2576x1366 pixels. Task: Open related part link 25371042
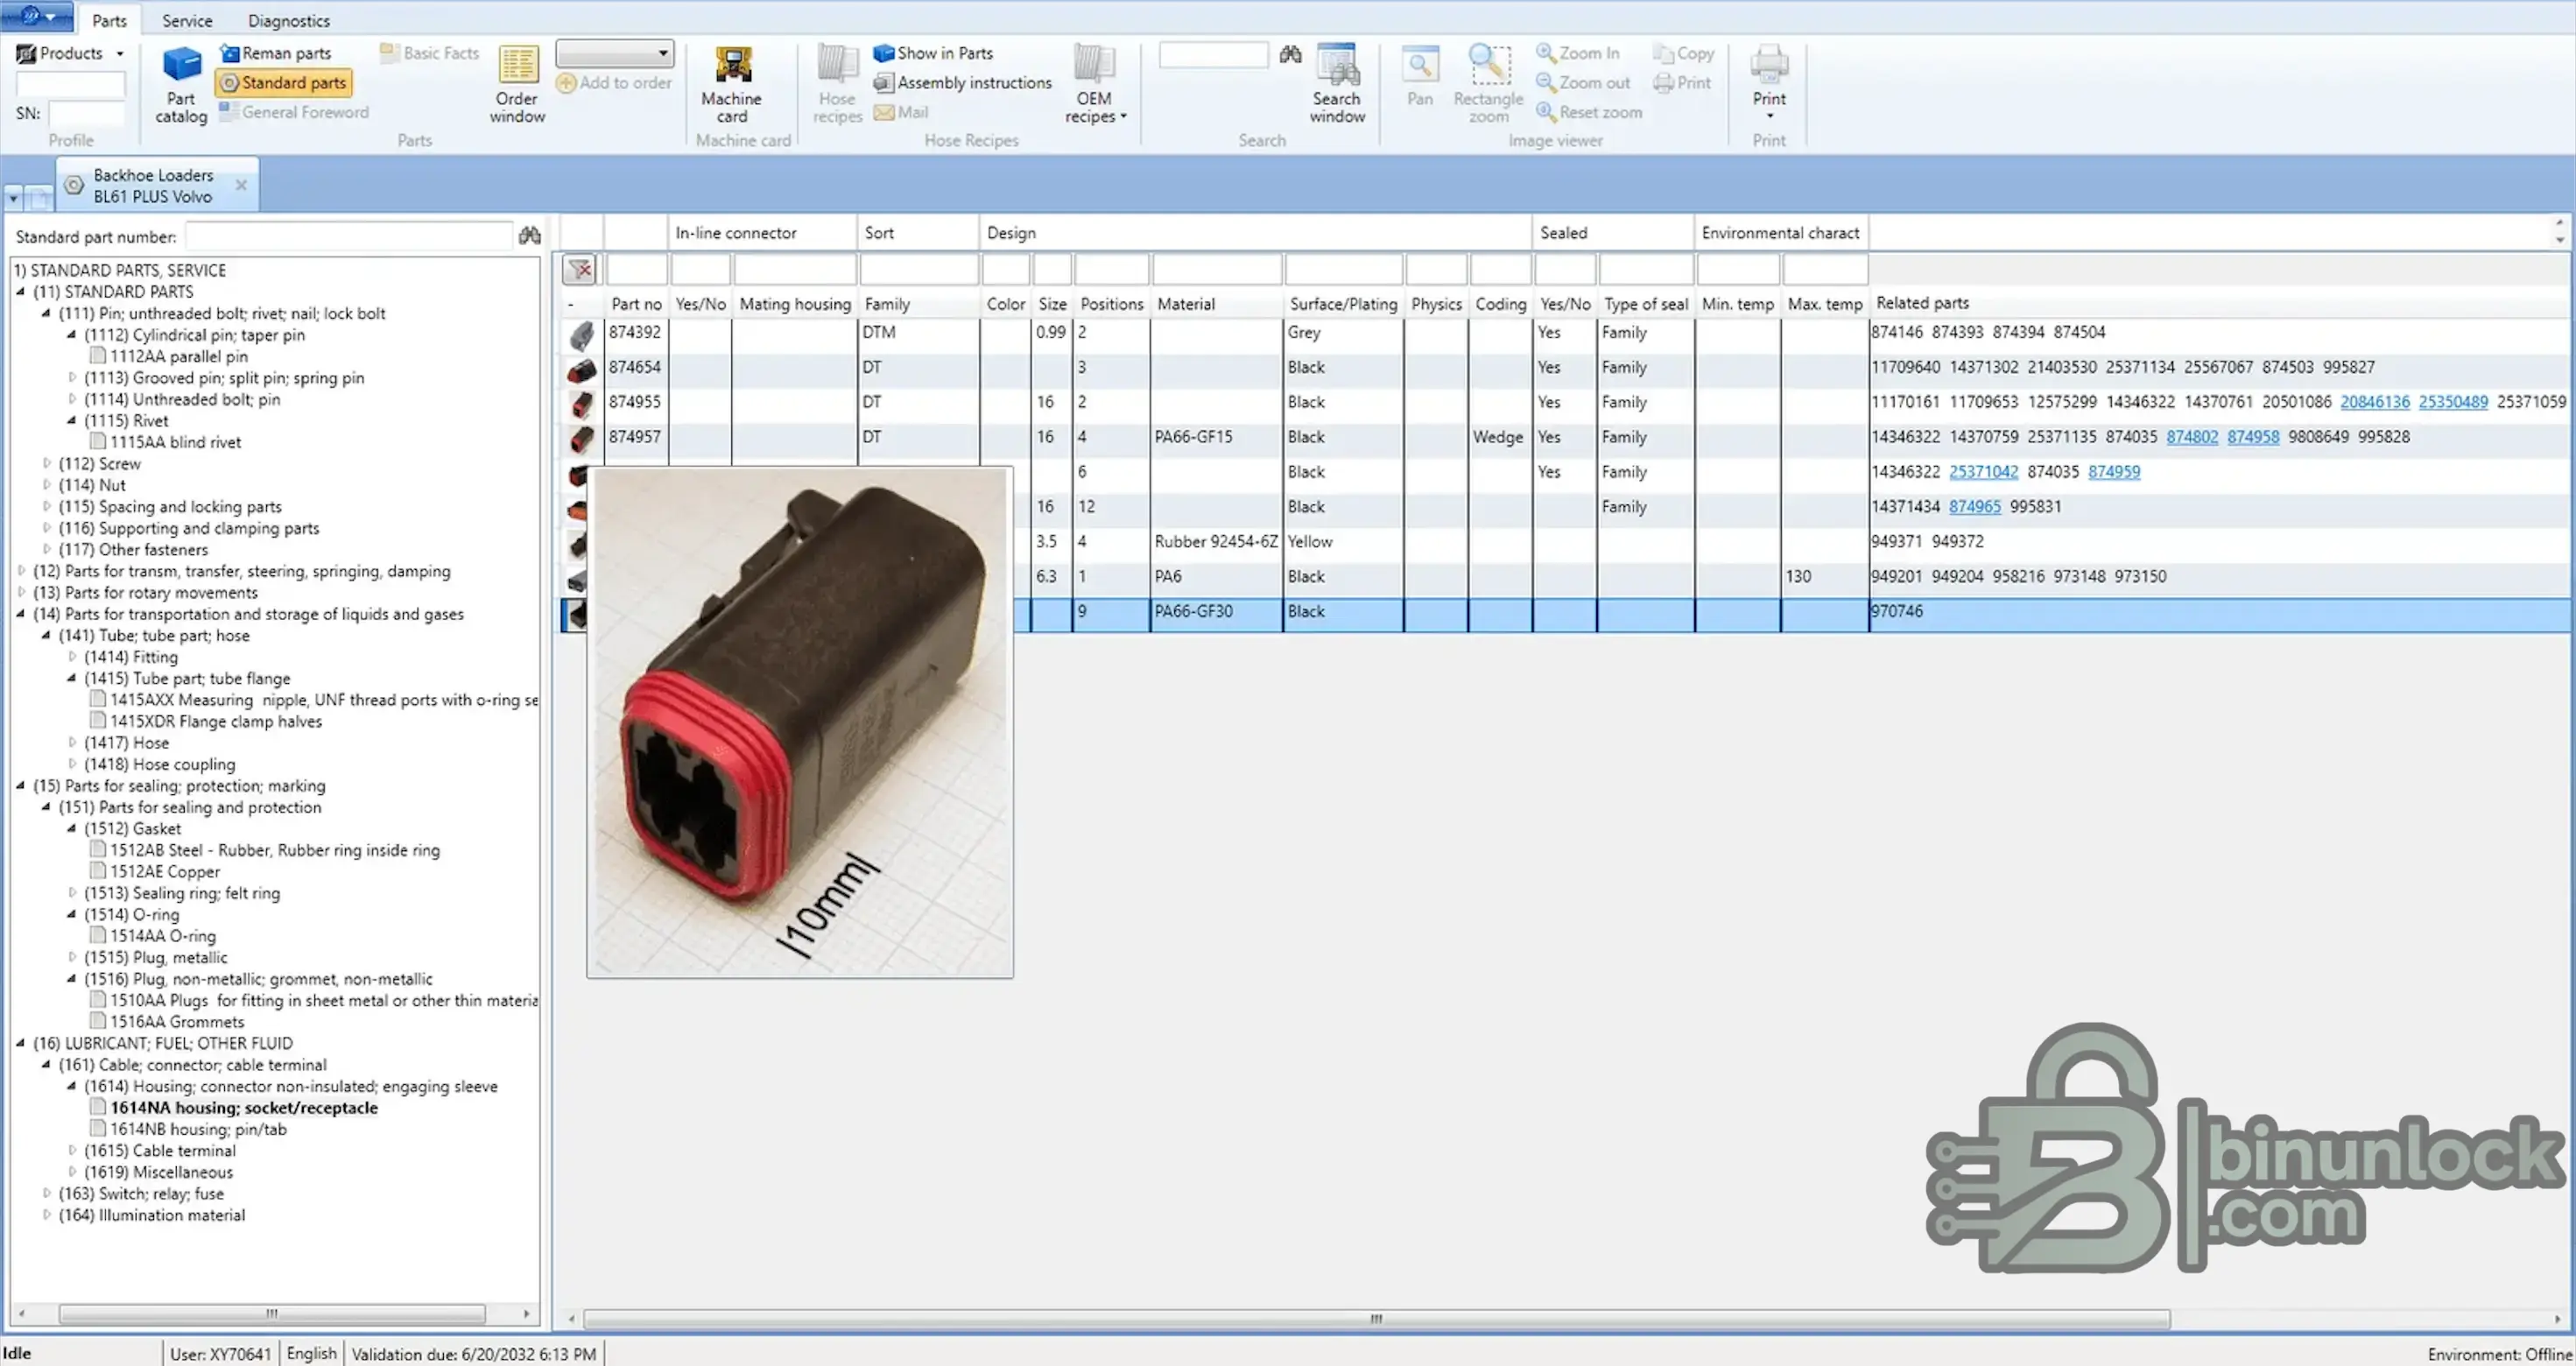[1983, 472]
